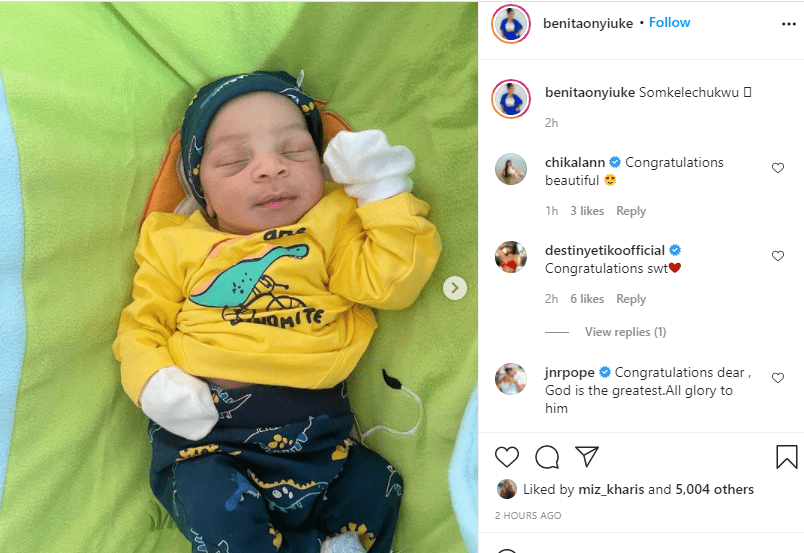Save the post with the bookmark icon
804x553 pixels.
786,457
